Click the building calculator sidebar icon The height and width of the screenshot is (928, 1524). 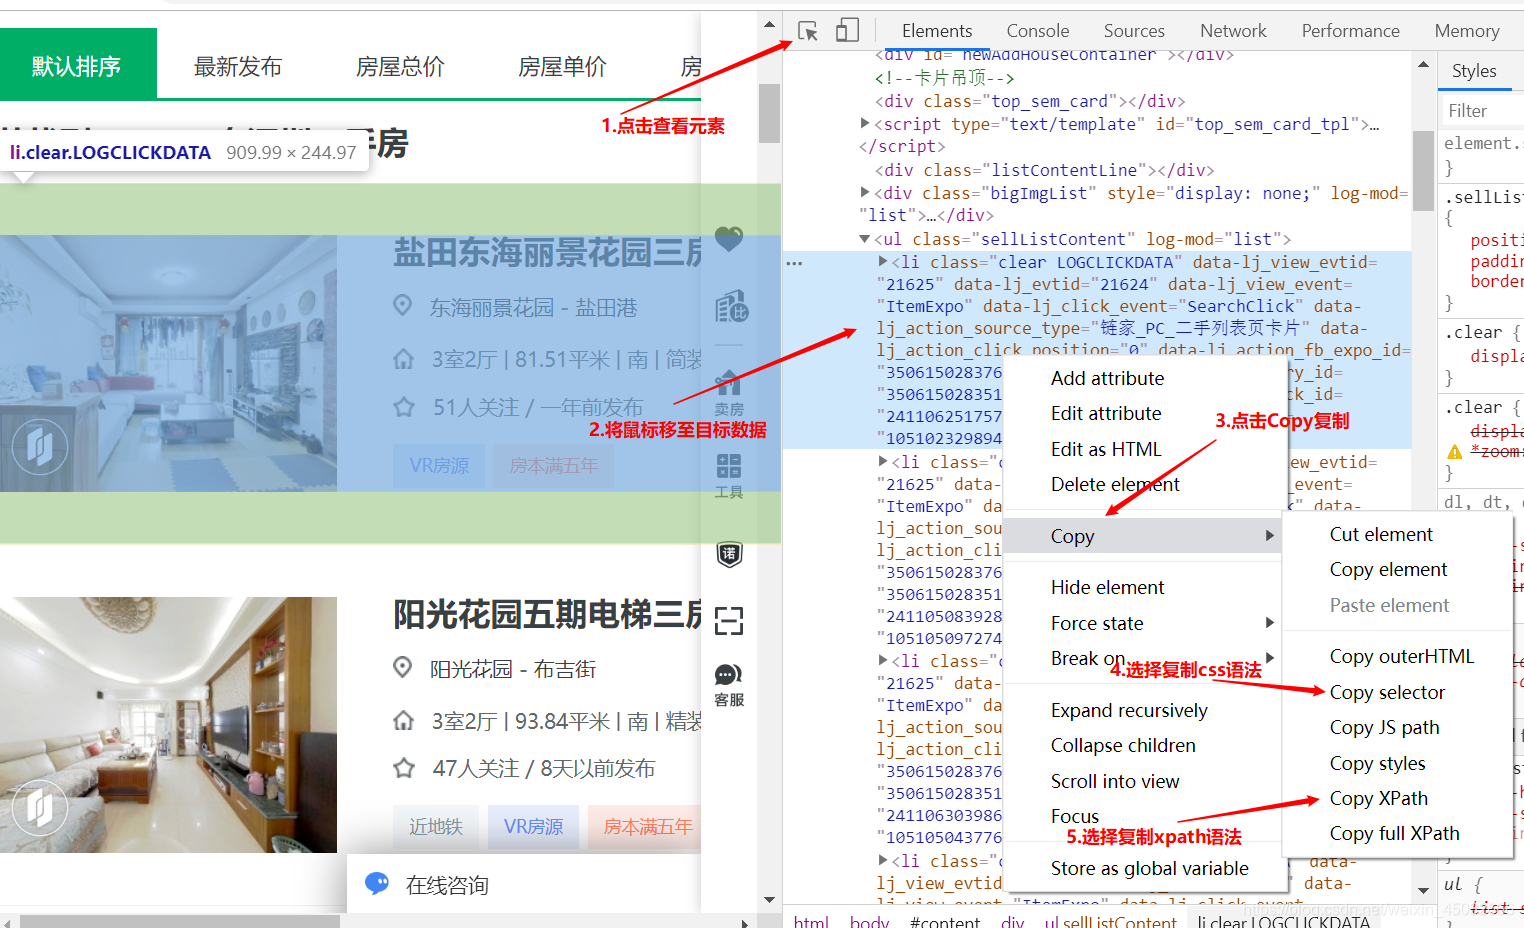(730, 306)
